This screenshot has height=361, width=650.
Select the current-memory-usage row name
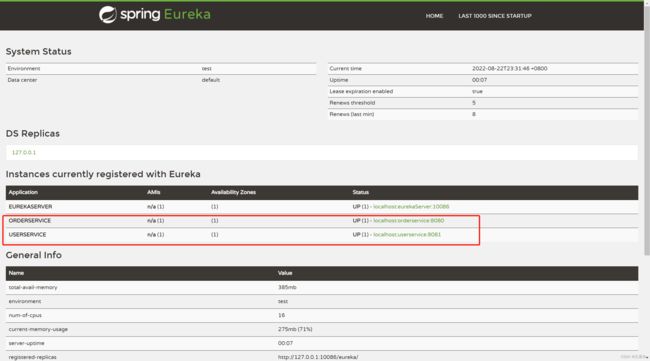38,329
